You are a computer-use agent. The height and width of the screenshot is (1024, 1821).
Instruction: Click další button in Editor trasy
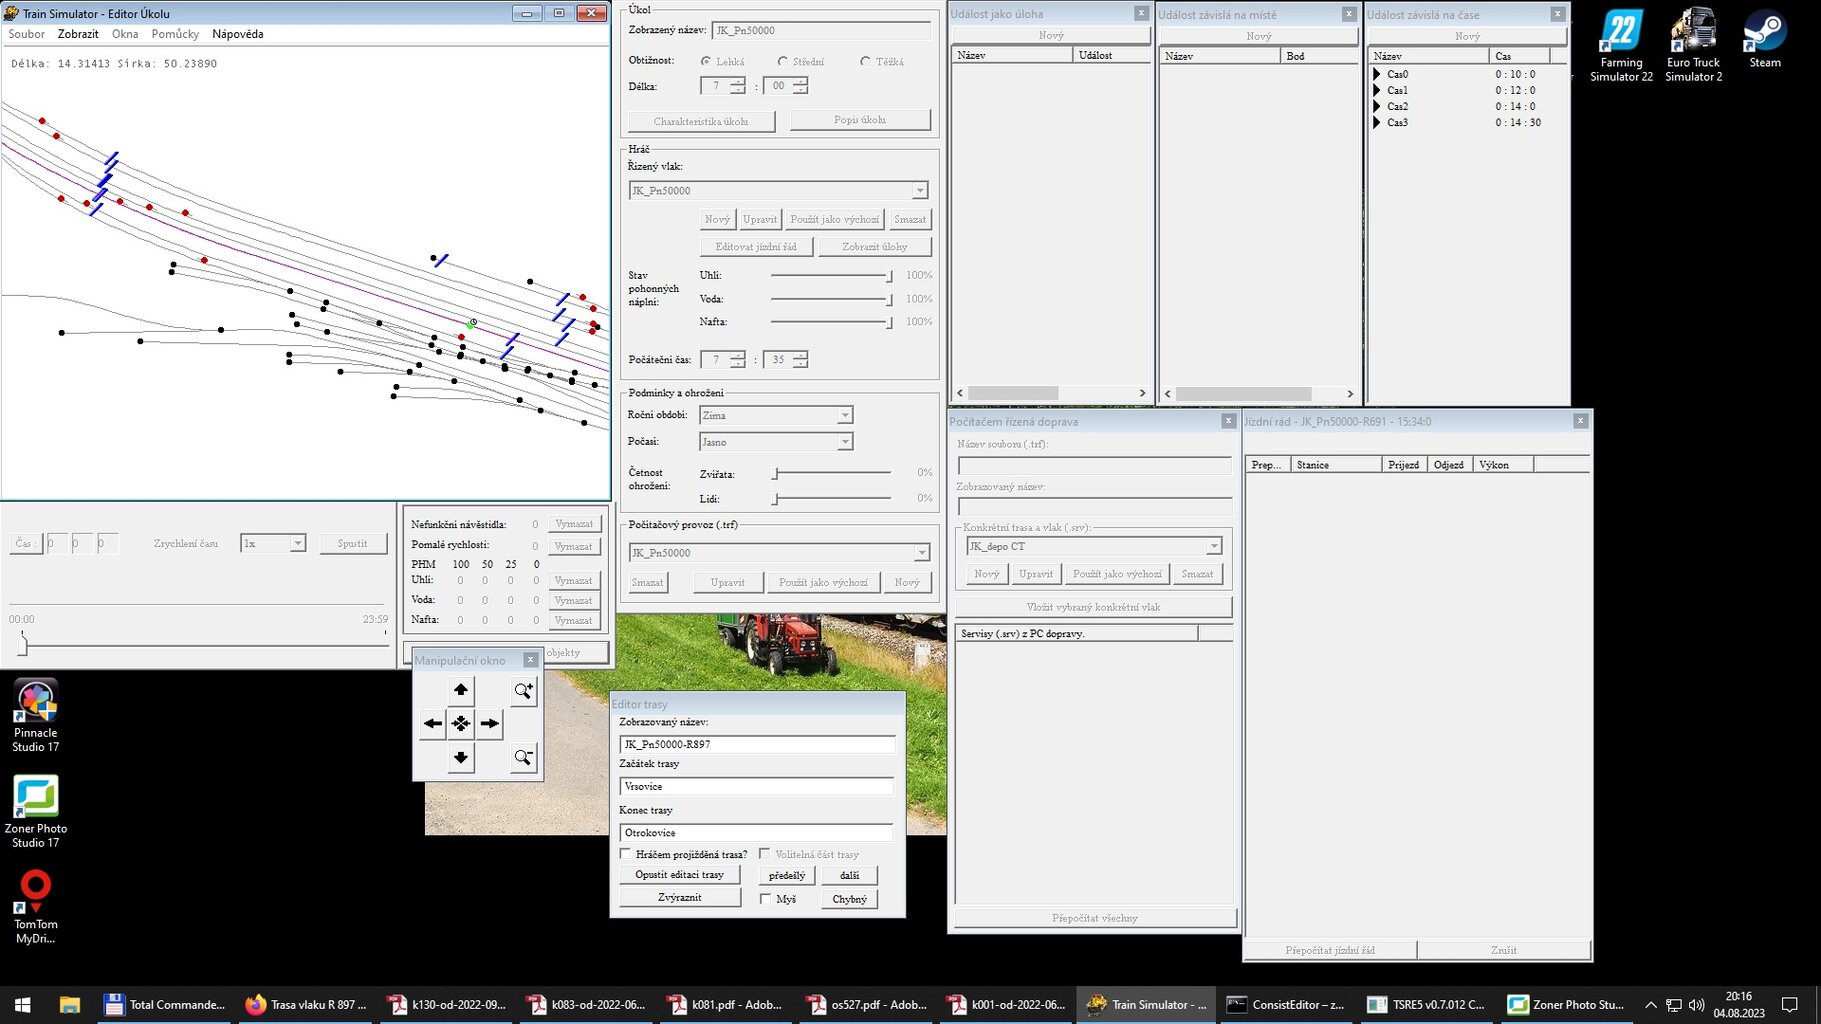pos(849,875)
